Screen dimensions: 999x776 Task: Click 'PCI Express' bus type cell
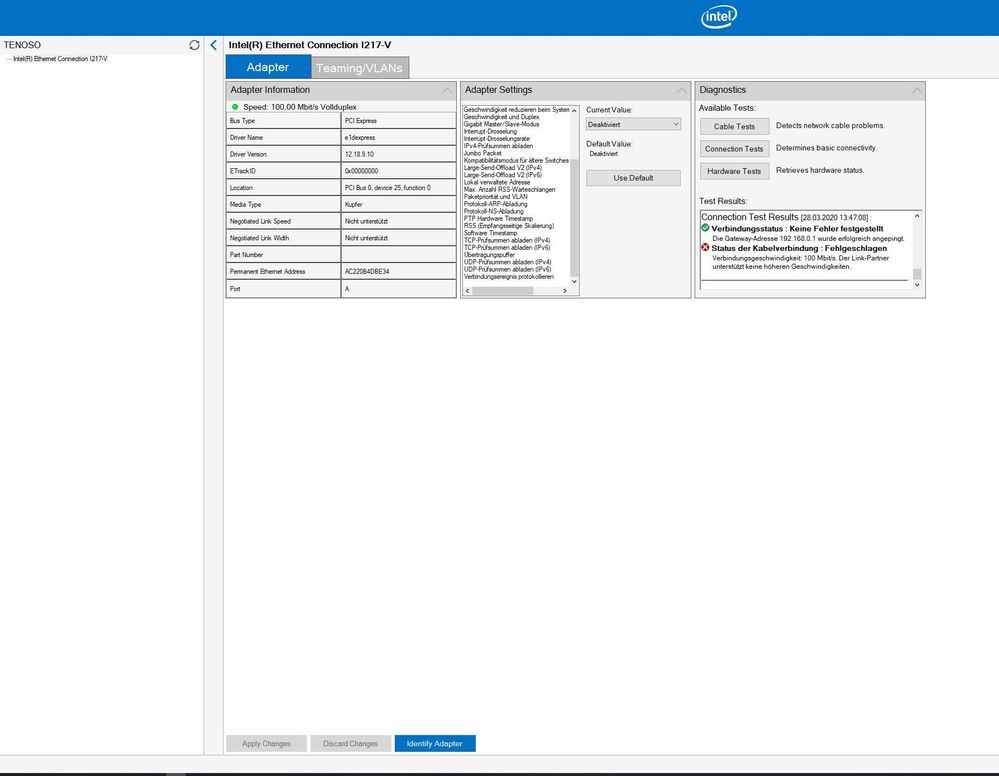tap(399, 120)
